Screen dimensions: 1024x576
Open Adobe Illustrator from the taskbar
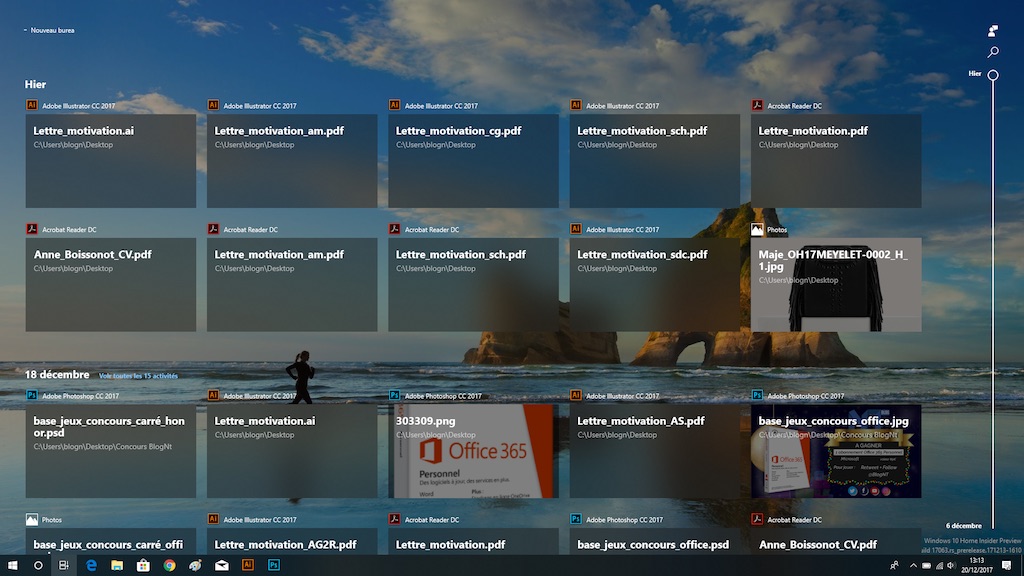click(246, 566)
